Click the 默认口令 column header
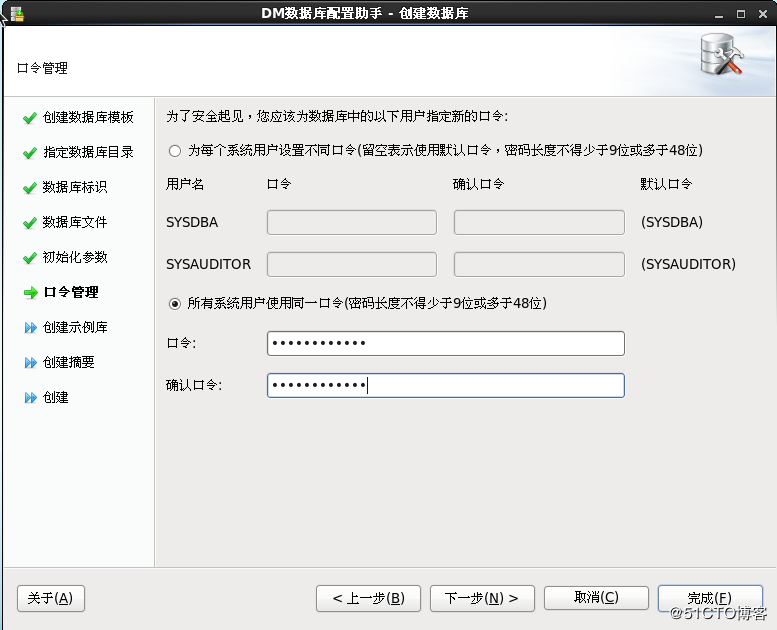This screenshot has height=630, width=777. pyautogui.click(x=666, y=184)
